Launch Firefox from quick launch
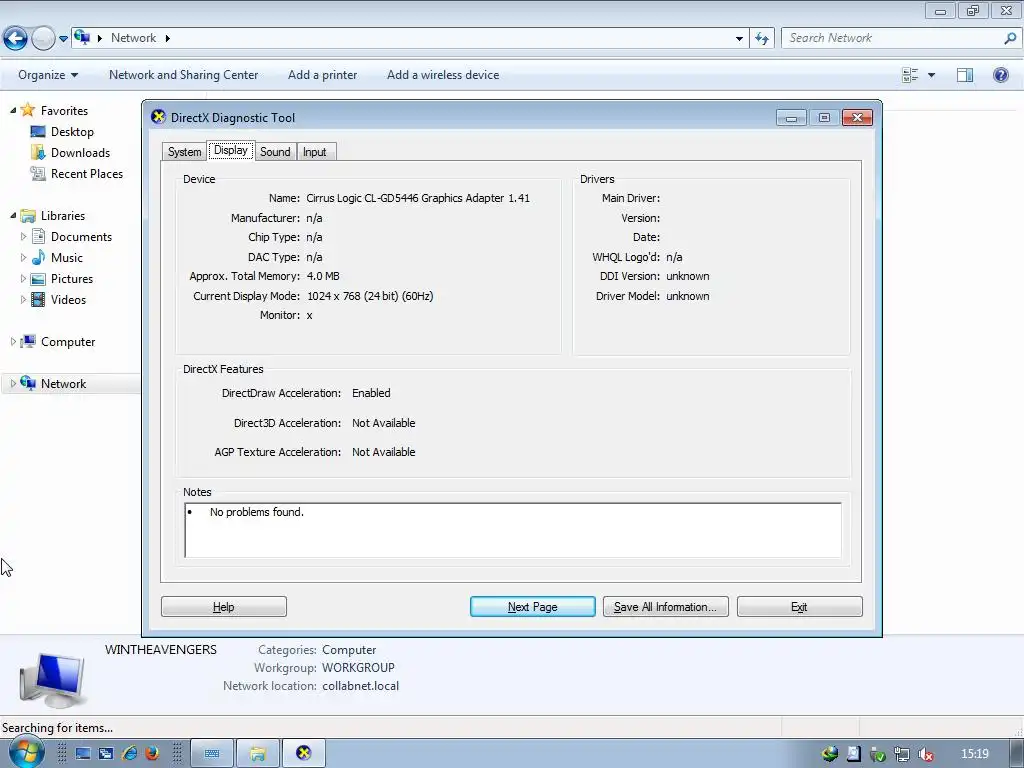The width and height of the screenshot is (1024, 768). pos(152,754)
